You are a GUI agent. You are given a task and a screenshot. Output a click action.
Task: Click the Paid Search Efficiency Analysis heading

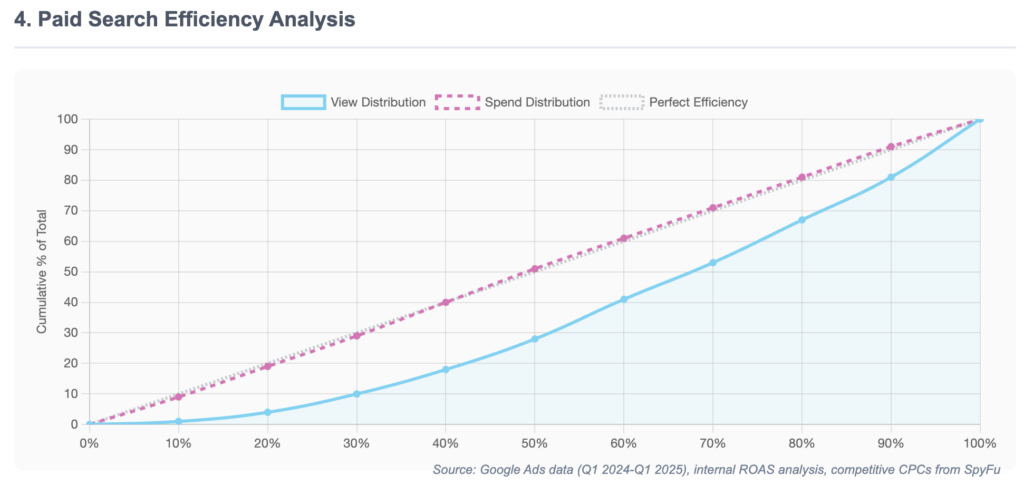[x=185, y=19]
